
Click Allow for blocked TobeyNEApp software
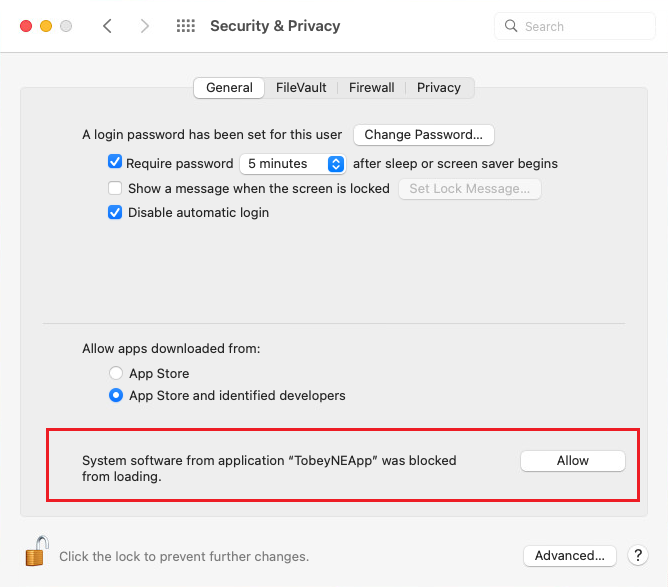coord(573,461)
